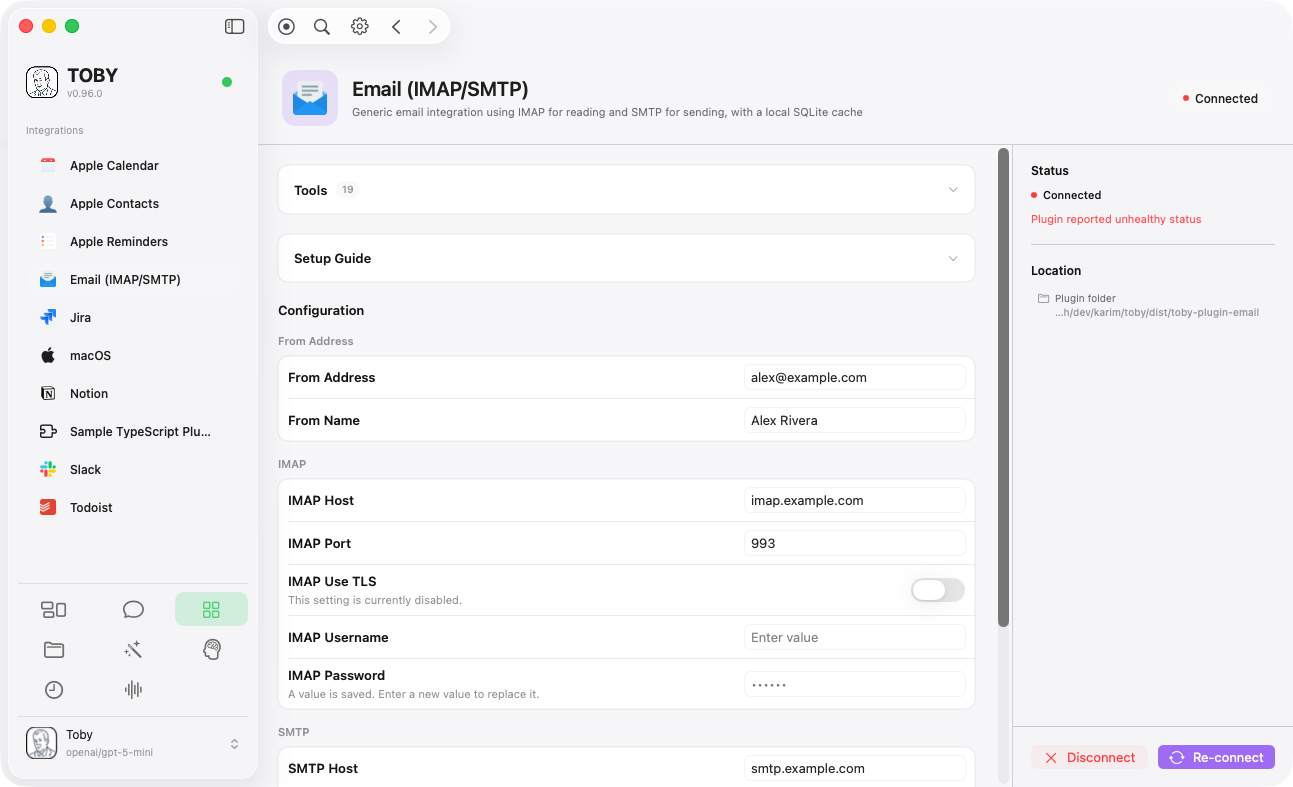Viewport: 1293px width, 787px height.
Task: Click the Disconnect button
Action: click(x=1089, y=758)
